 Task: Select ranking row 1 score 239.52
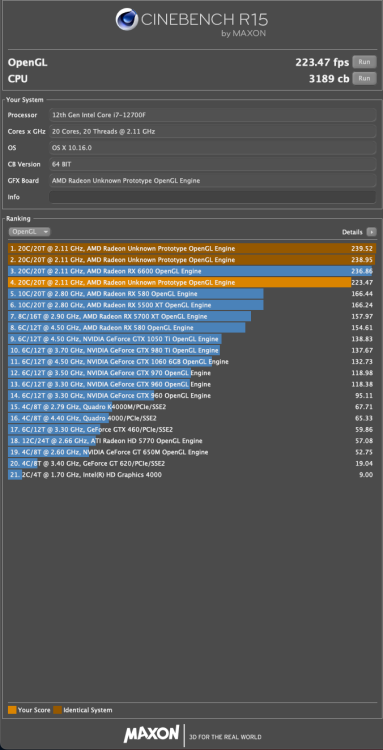pos(192,248)
